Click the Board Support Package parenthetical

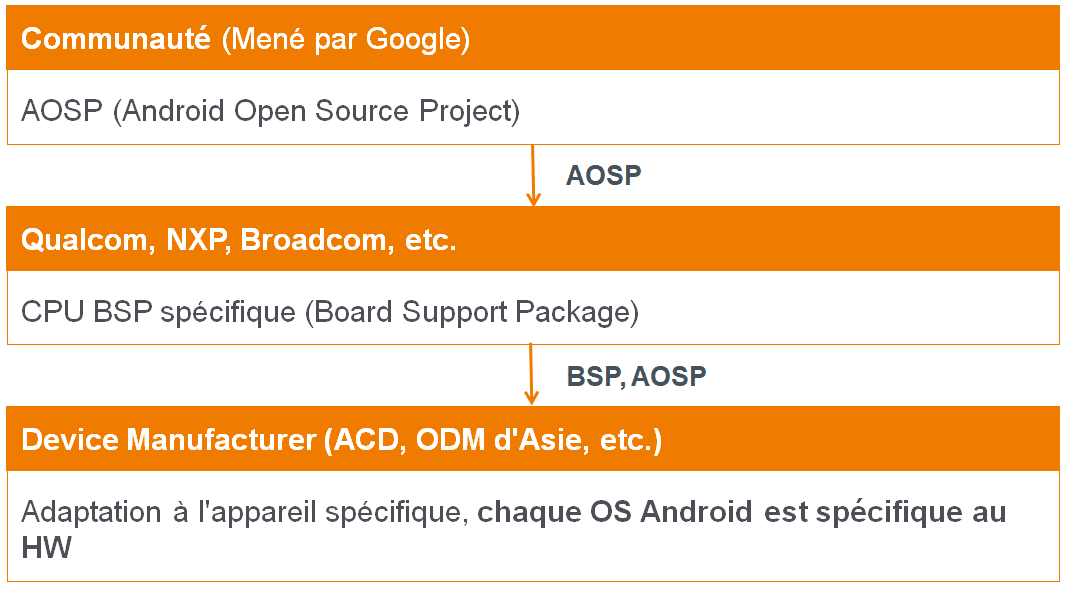pyautogui.click(x=472, y=312)
